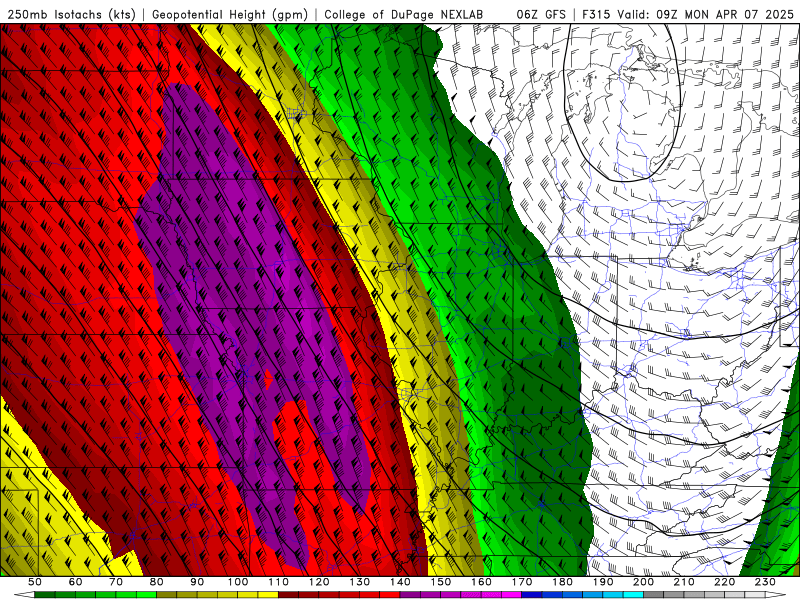Click the 120 knot colorbar label
The image size is (800, 600).
pyautogui.click(x=319, y=582)
